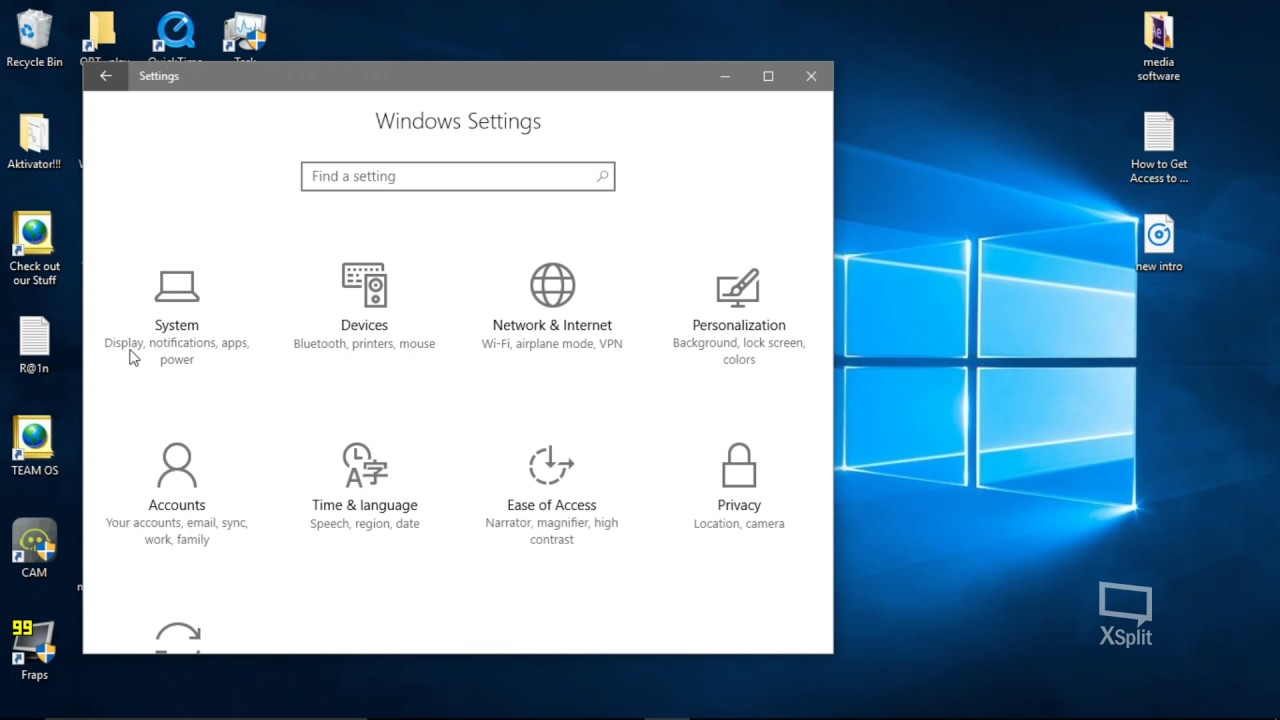Image resolution: width=1280 pixels, height=720 pixels.
Task: Open the Network & Internet globe icon
Action: click(x=552, y=285)
